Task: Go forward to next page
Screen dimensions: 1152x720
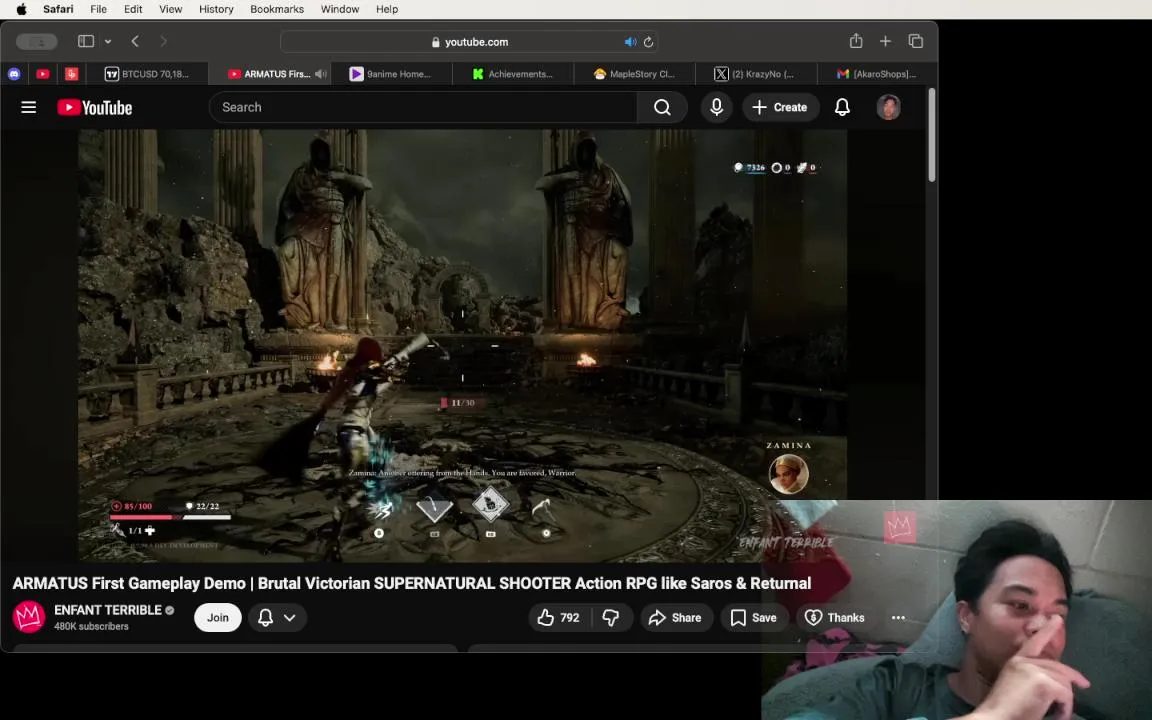Action: [x=163, y=41]
